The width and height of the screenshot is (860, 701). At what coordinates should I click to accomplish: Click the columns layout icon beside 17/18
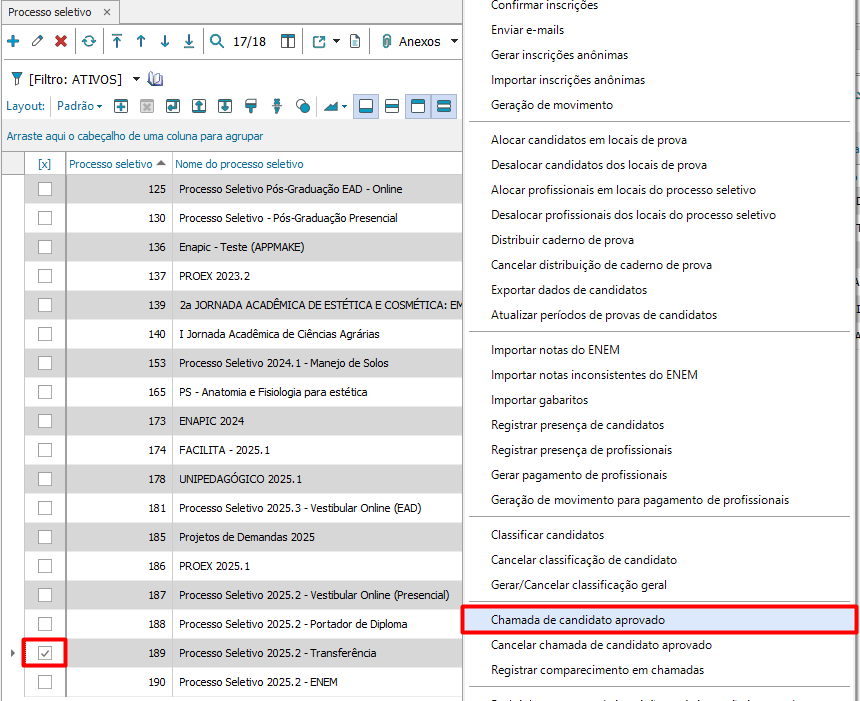(288, 41)
